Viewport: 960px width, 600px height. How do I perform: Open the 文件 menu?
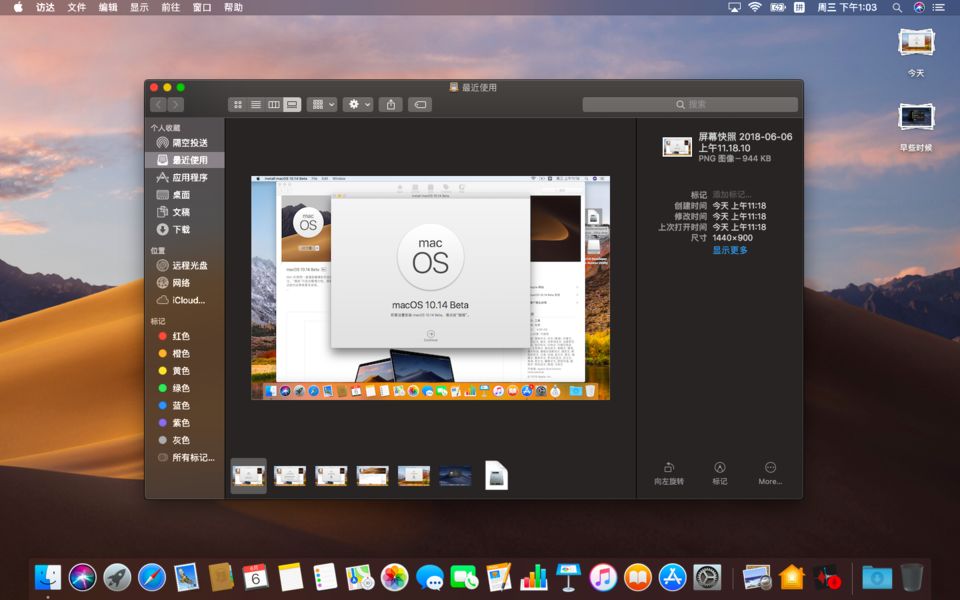(x=77, y=7)
